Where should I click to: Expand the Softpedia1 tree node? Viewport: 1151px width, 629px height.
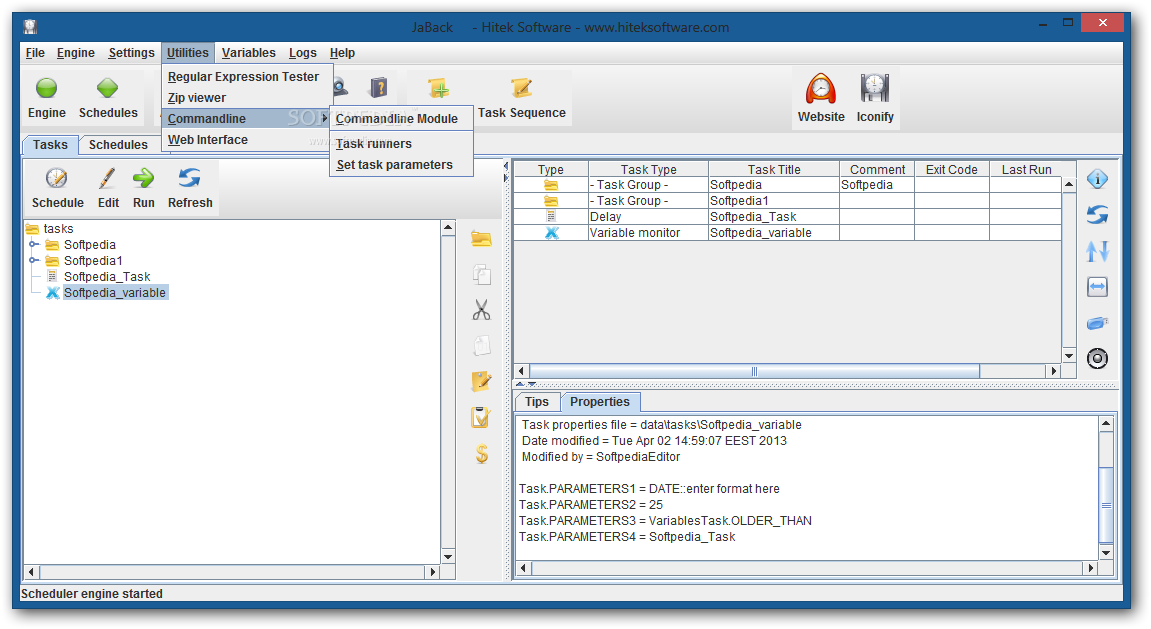(x=34, y=261)
